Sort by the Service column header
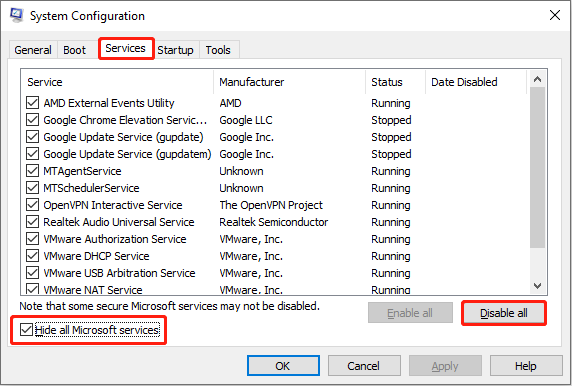 coord(117,82)
